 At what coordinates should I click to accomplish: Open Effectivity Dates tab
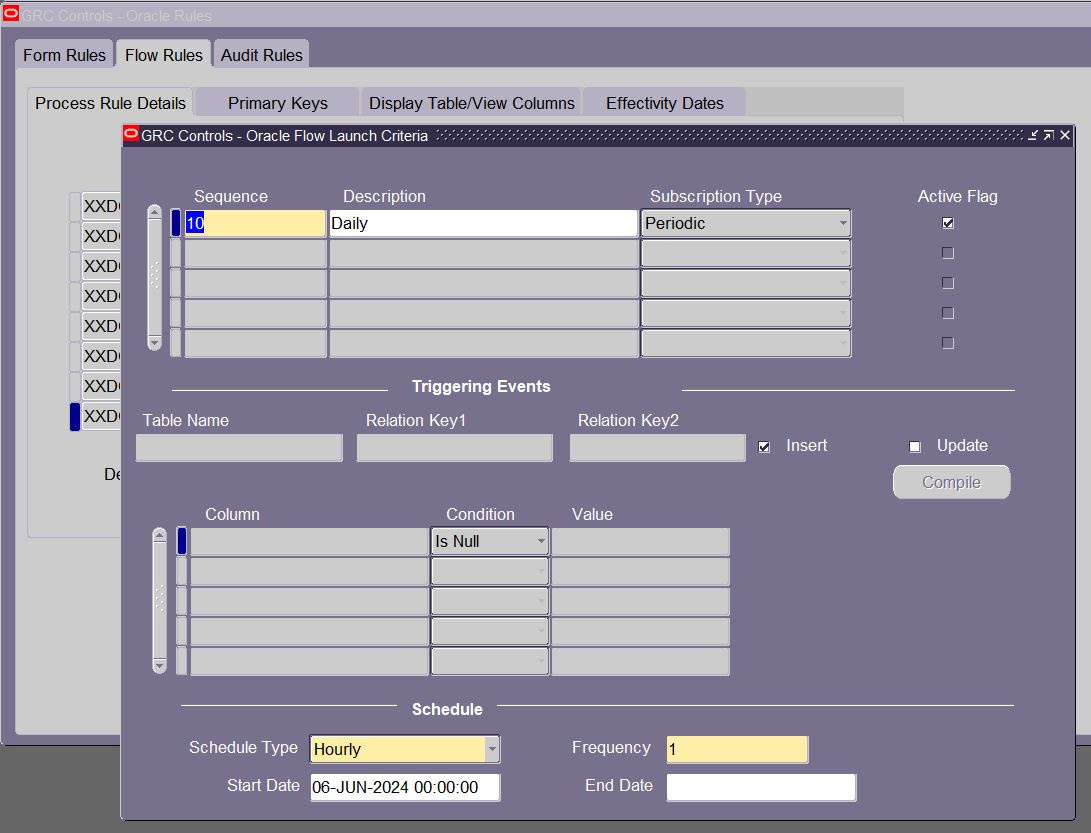click(x=664, y=103)
